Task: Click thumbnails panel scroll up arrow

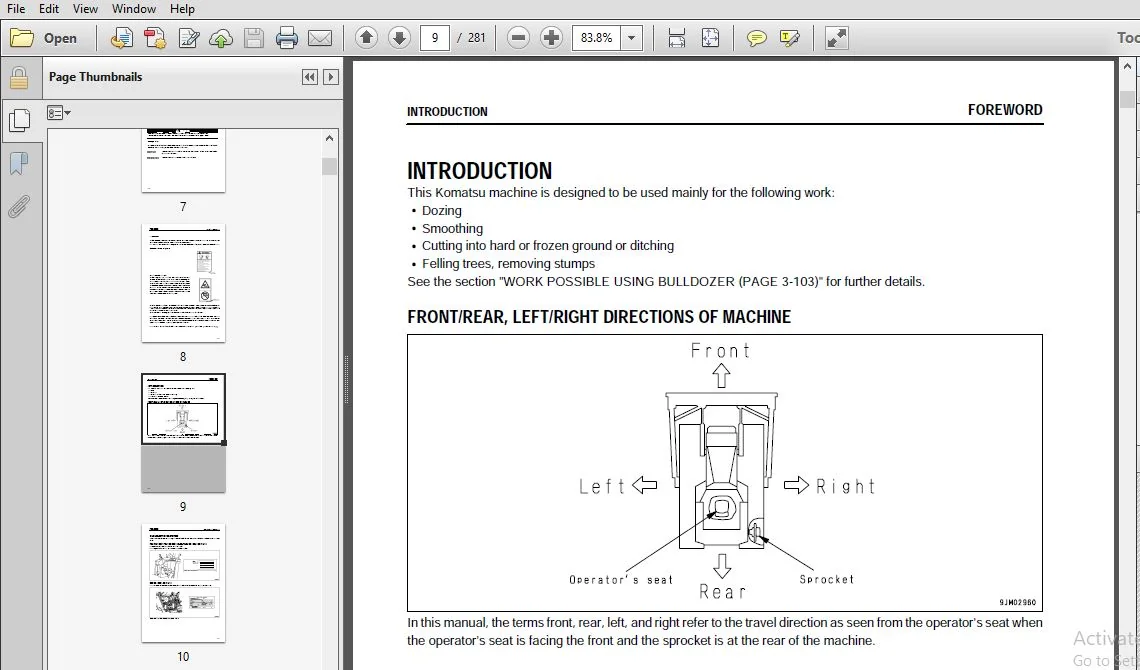Action: pyautogui.click(x=329, y=138)
